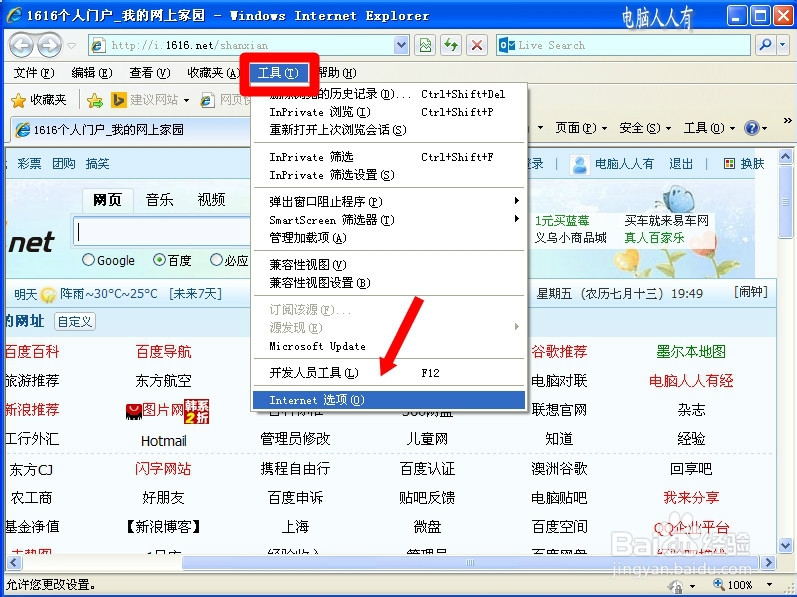797x597 pixels.
Task: Choose Internet 选项(O) menu entry
Action: tap(389, 400)
